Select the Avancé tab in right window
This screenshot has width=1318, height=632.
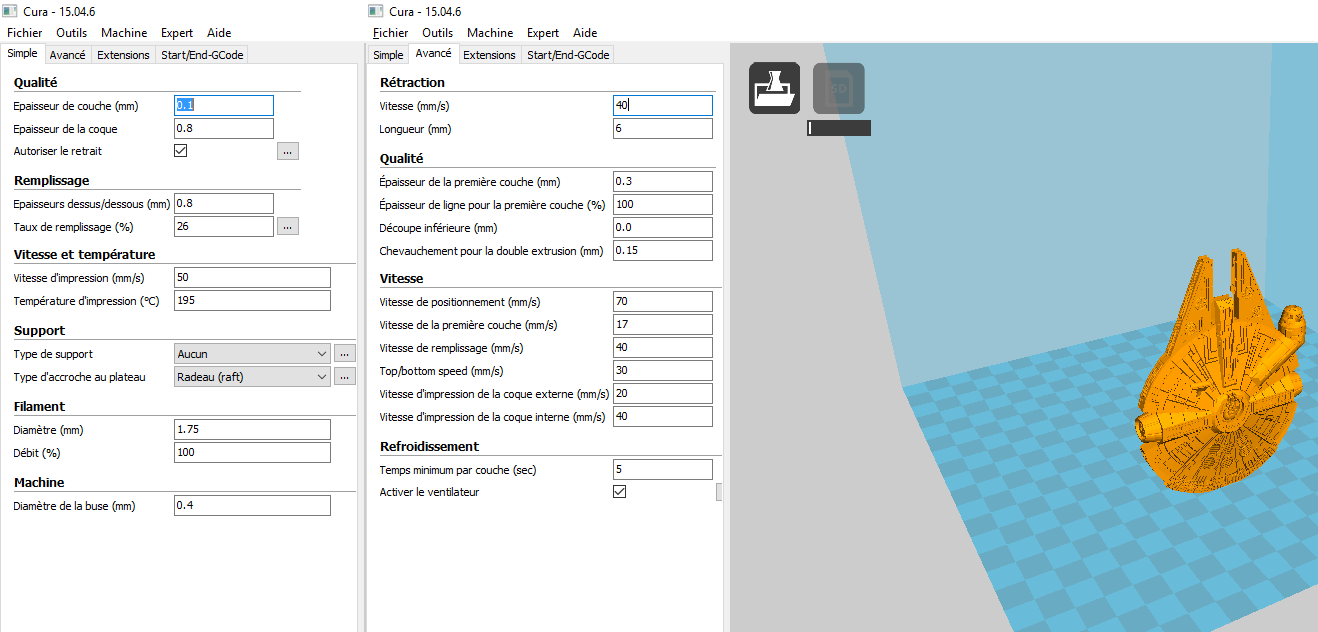point(433,54)
